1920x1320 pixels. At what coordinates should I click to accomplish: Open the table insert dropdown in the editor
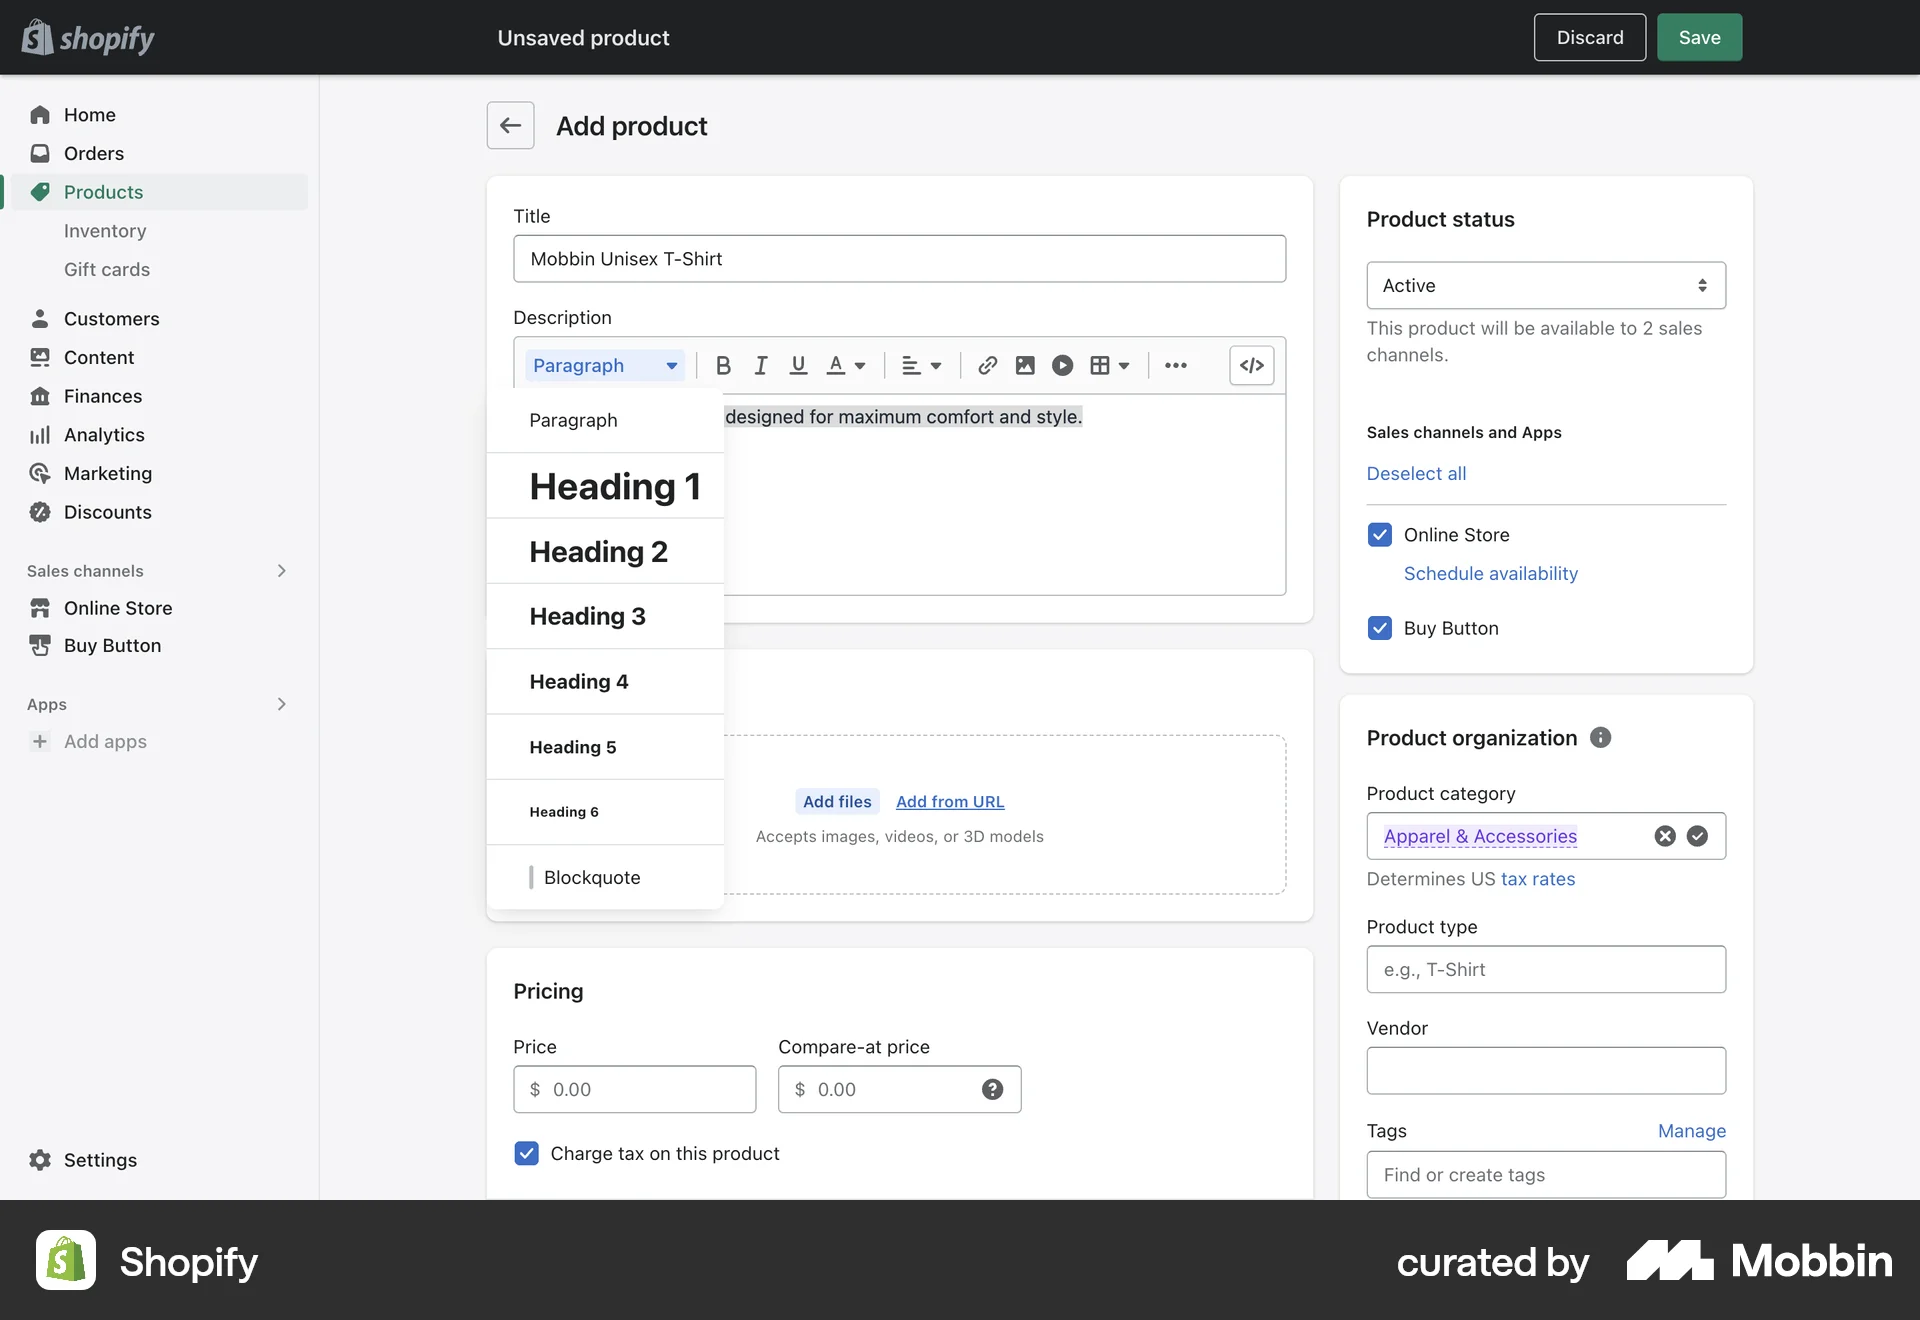[1109, 365]
